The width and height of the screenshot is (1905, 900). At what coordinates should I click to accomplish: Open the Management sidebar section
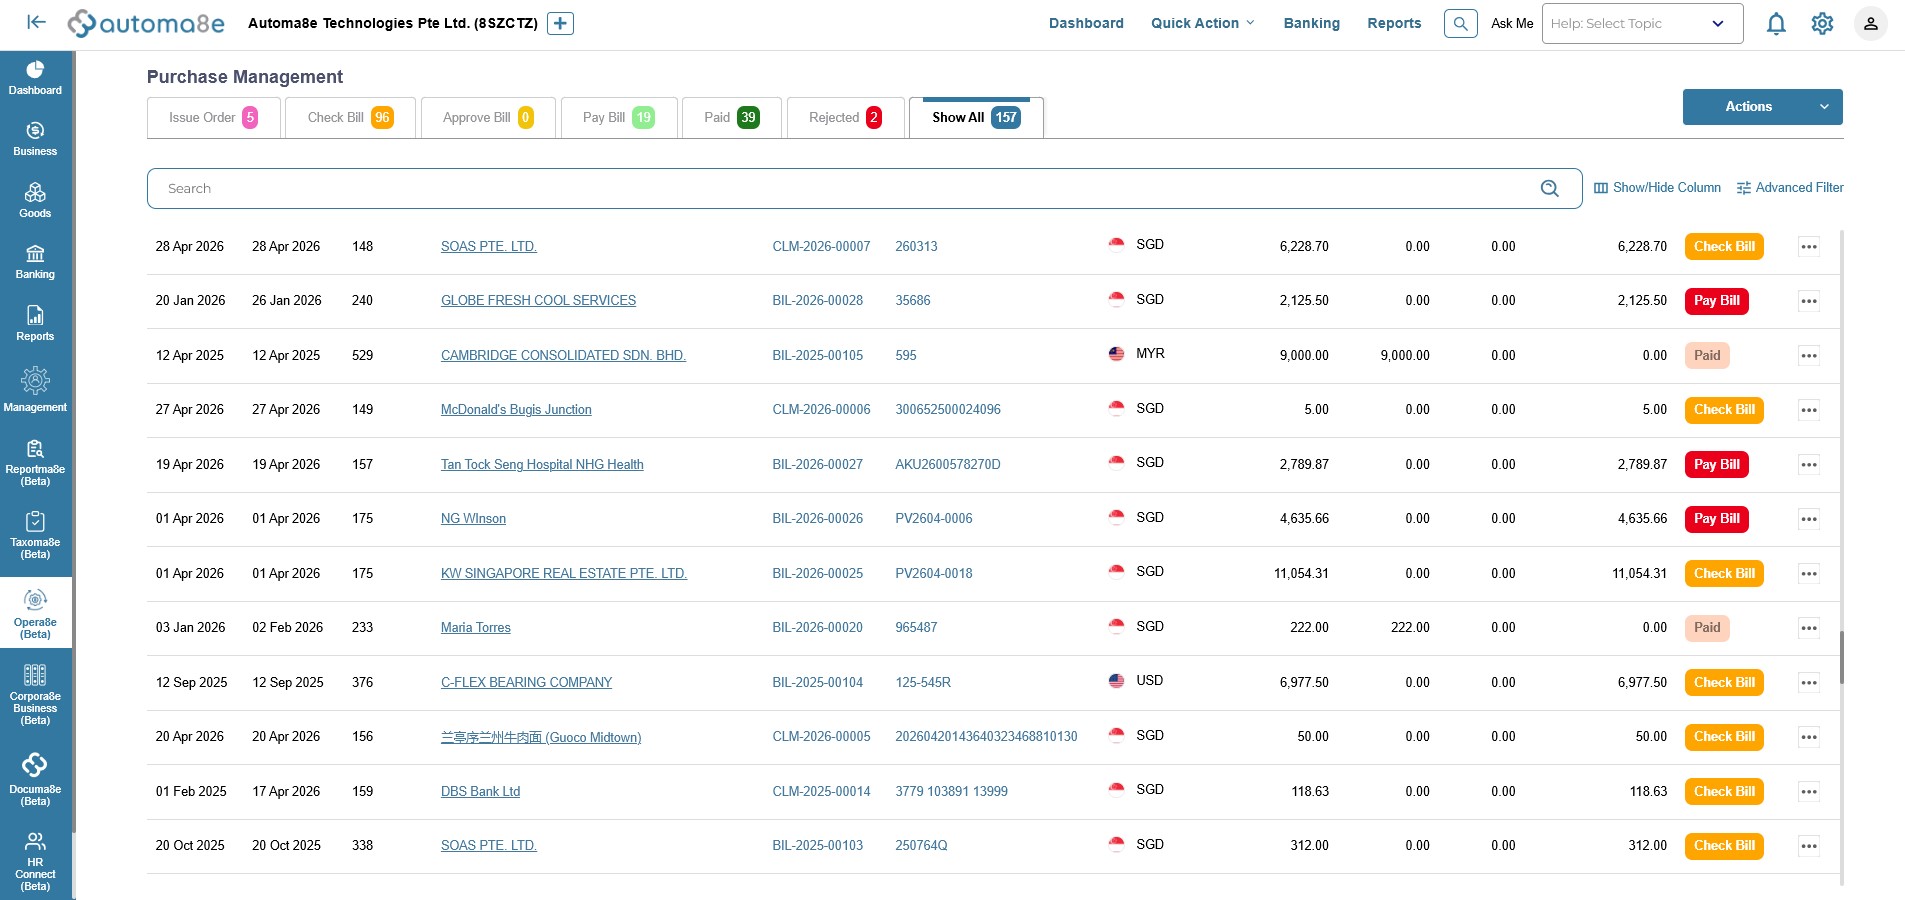point(35,390)
